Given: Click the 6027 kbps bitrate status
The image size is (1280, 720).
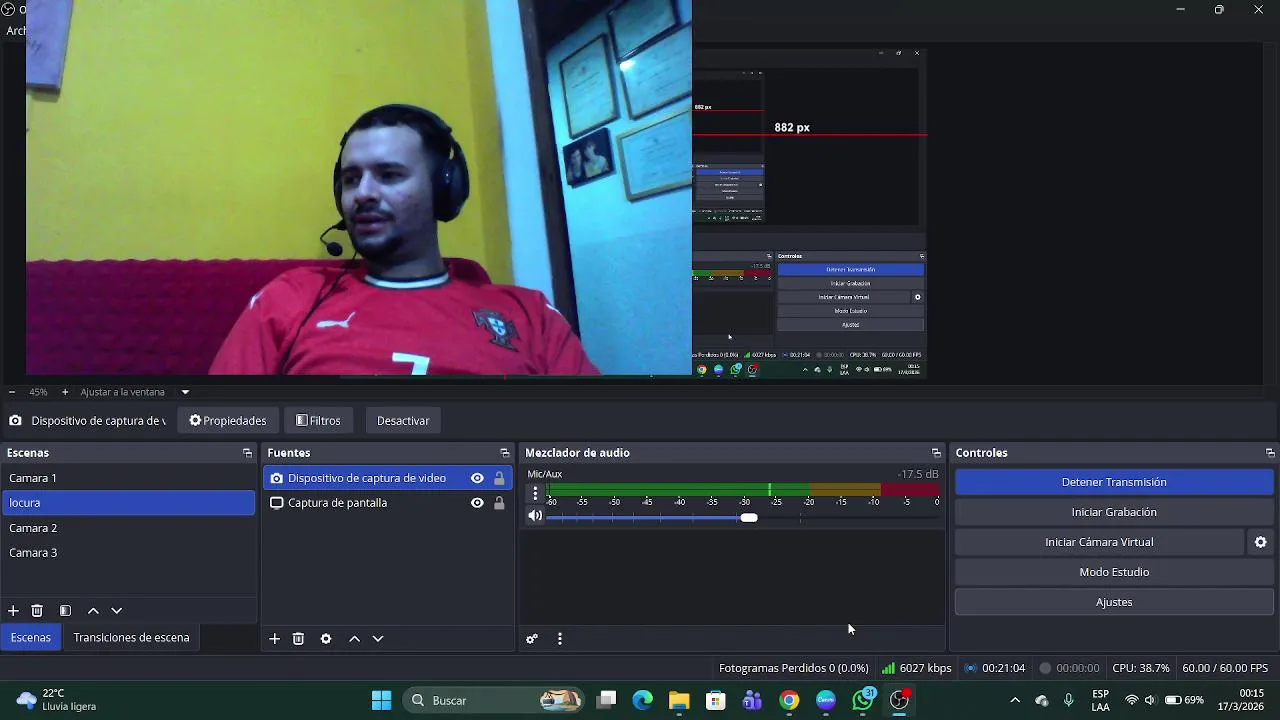Looking at the screenshot, I should 916,668.
